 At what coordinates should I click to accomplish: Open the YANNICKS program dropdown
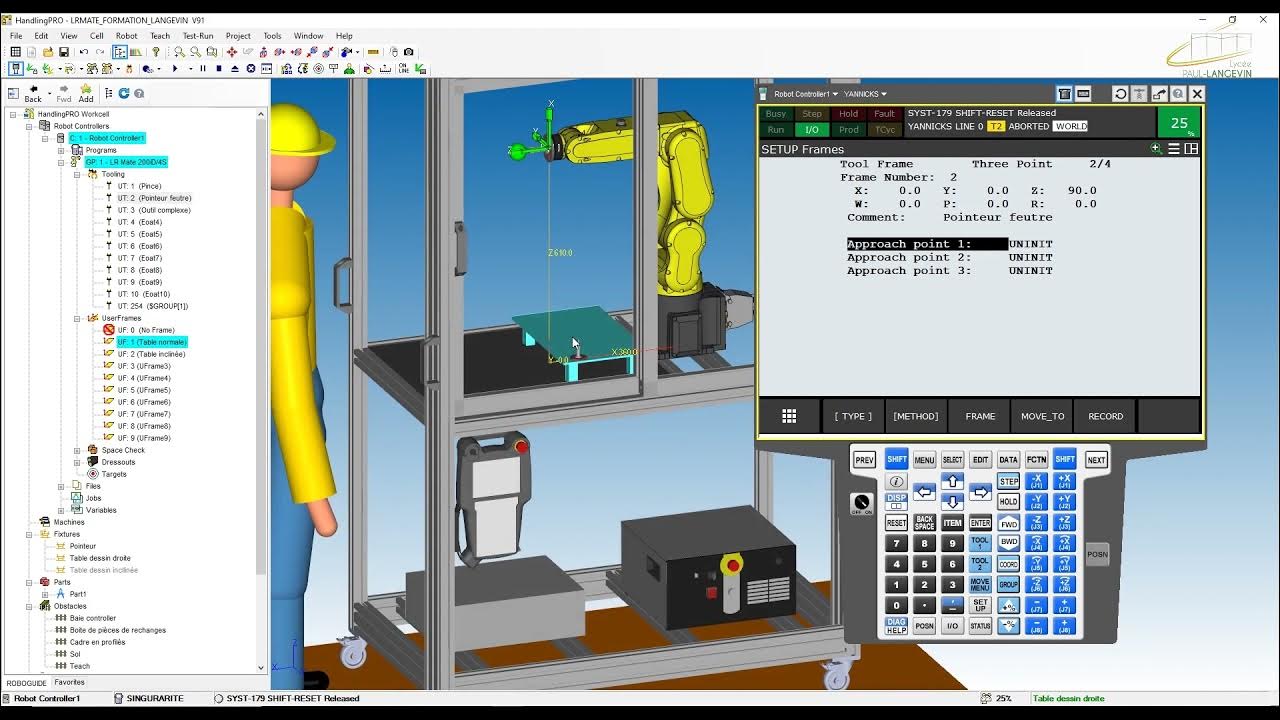865,94
